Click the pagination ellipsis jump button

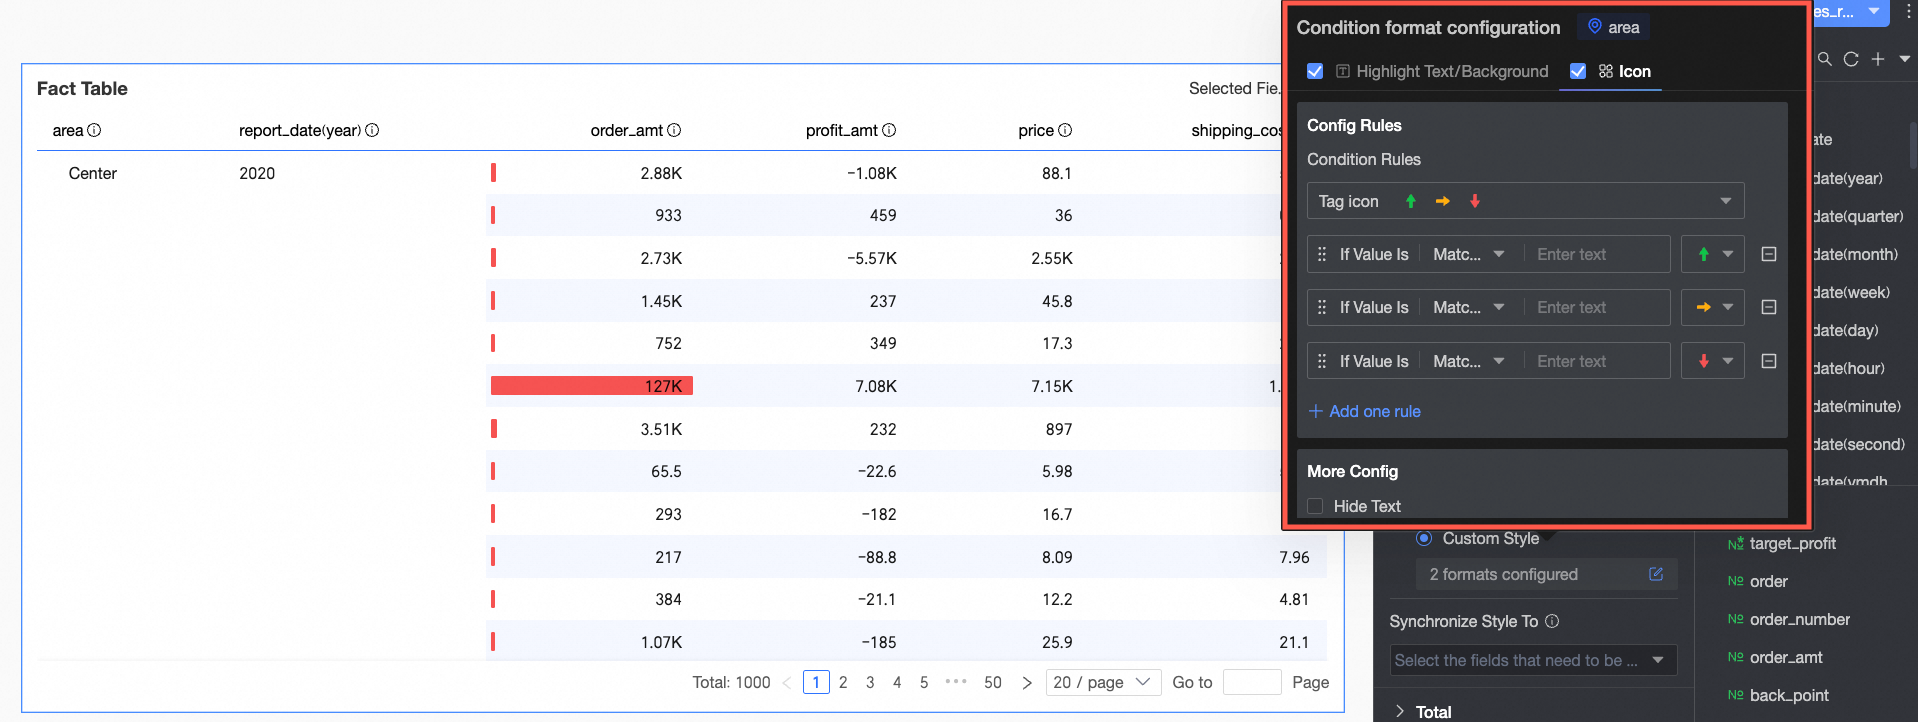(x=956, y=682)
